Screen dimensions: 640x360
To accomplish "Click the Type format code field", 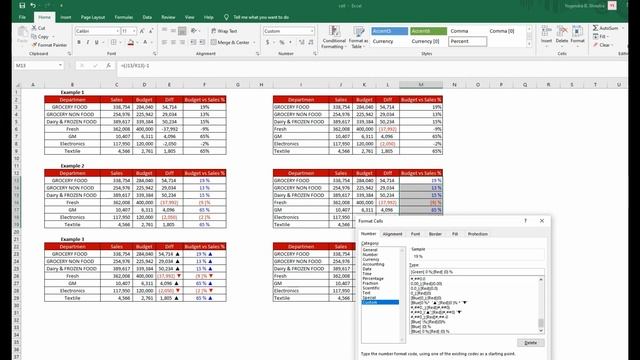I will (477, 271).
